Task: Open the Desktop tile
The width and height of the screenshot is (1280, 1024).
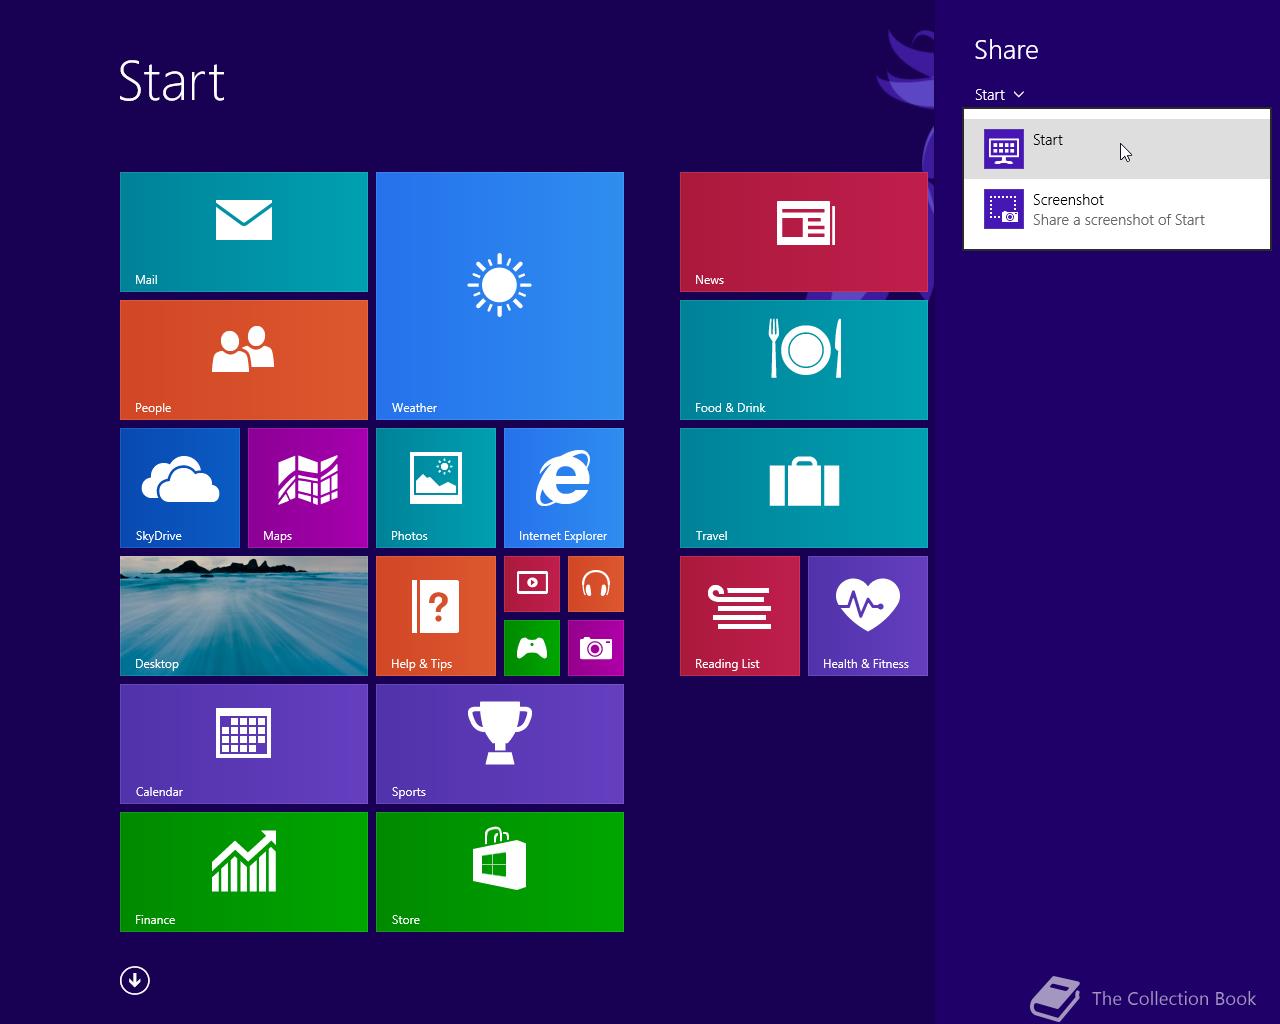Action: coord(244,616)
